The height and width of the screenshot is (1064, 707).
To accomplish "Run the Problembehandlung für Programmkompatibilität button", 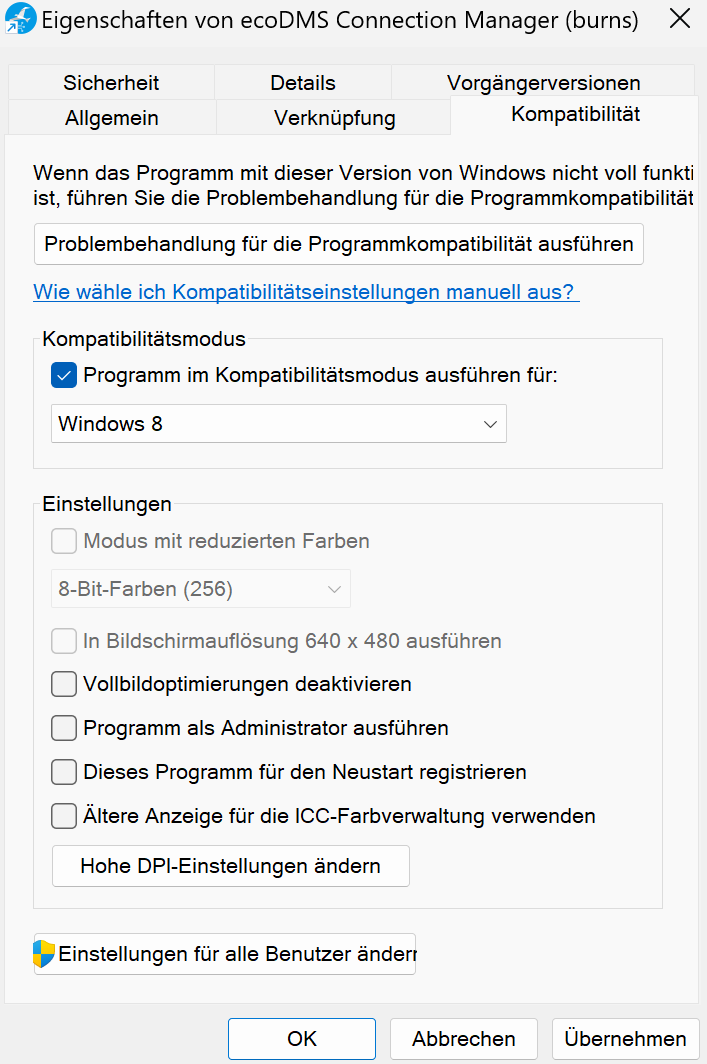I will tap(339, 244).
